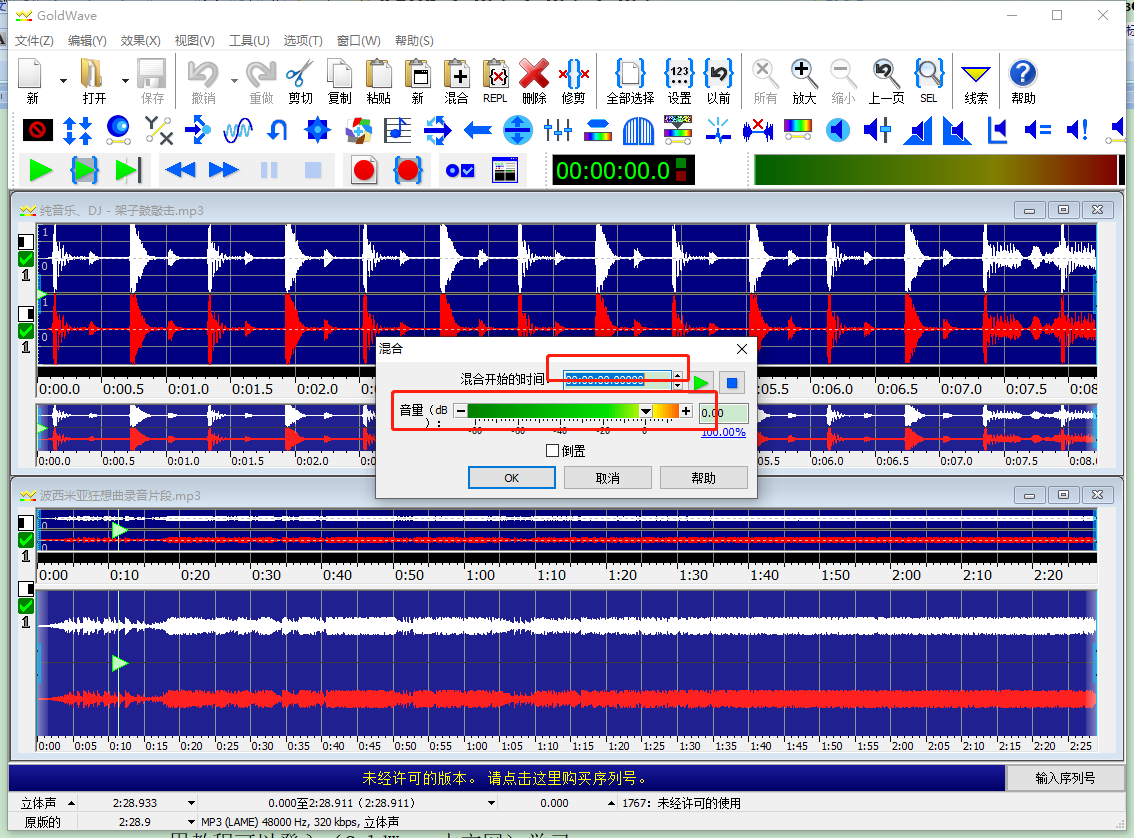
Task: Click the 设置 set selection icon
Action: pyautogui.click(x=679, y=74)
